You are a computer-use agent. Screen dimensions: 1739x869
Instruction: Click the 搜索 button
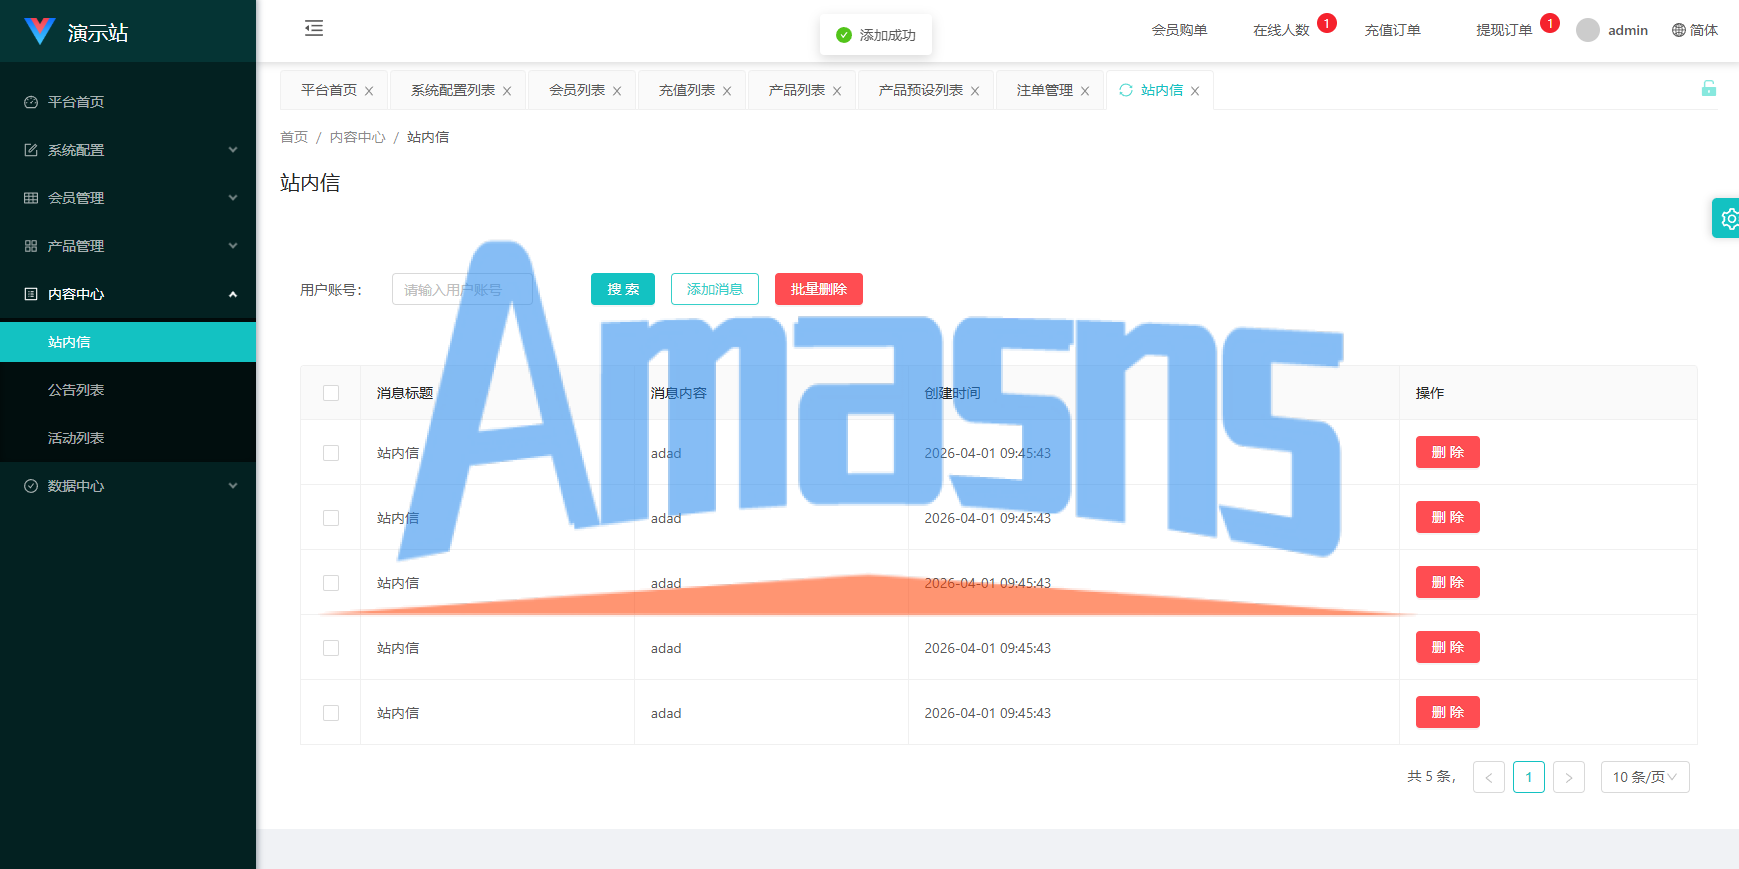623,289
